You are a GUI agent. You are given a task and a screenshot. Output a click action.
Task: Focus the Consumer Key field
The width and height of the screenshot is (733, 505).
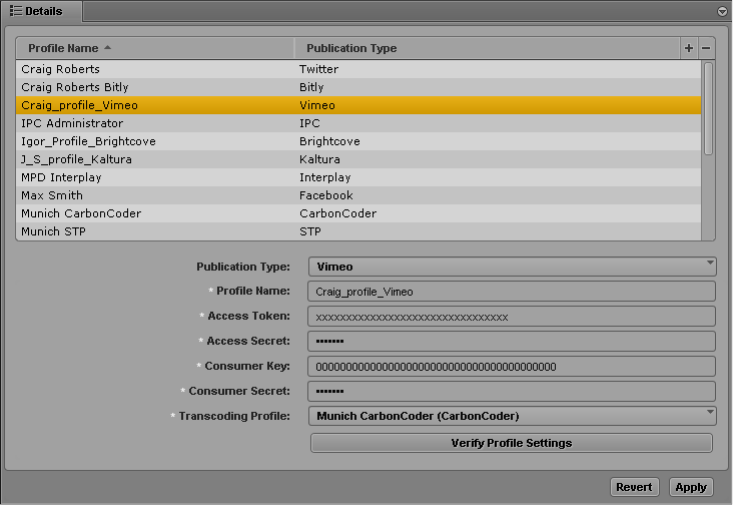[511, 366]
